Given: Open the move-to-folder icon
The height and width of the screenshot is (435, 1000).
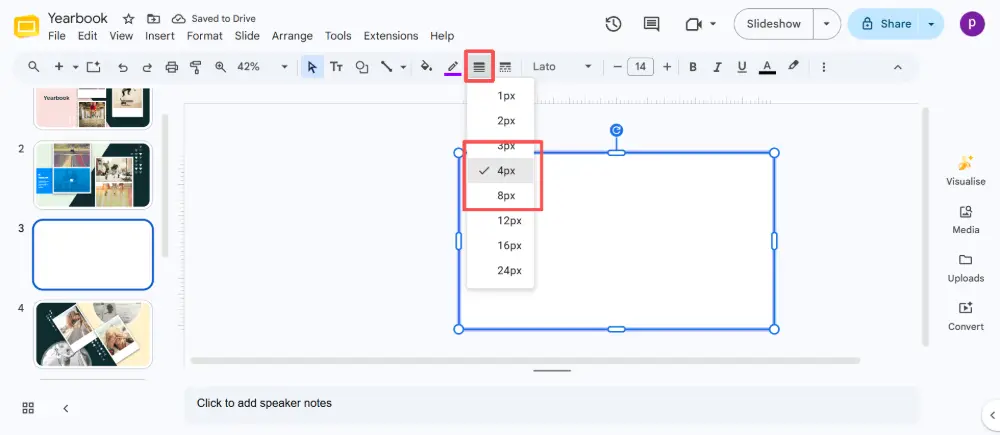Looking at the screenshot, I should pyautogui.click(x=153, y=18).
